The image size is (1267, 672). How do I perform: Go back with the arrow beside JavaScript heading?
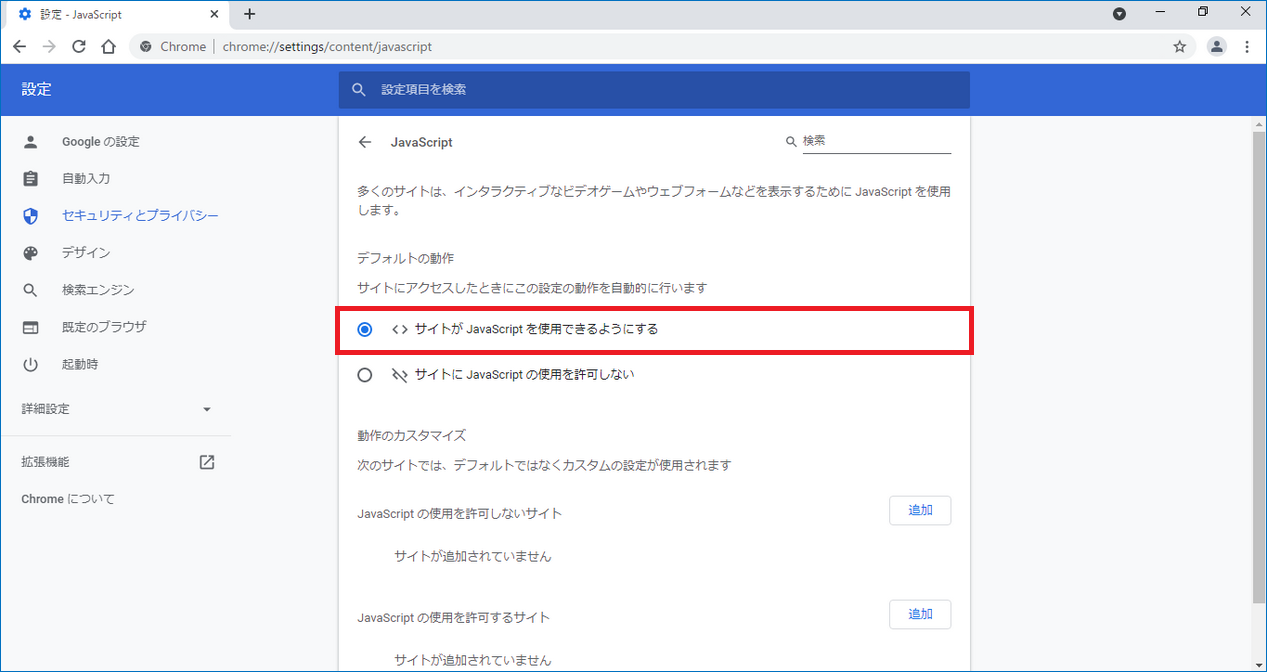point(365,142)
